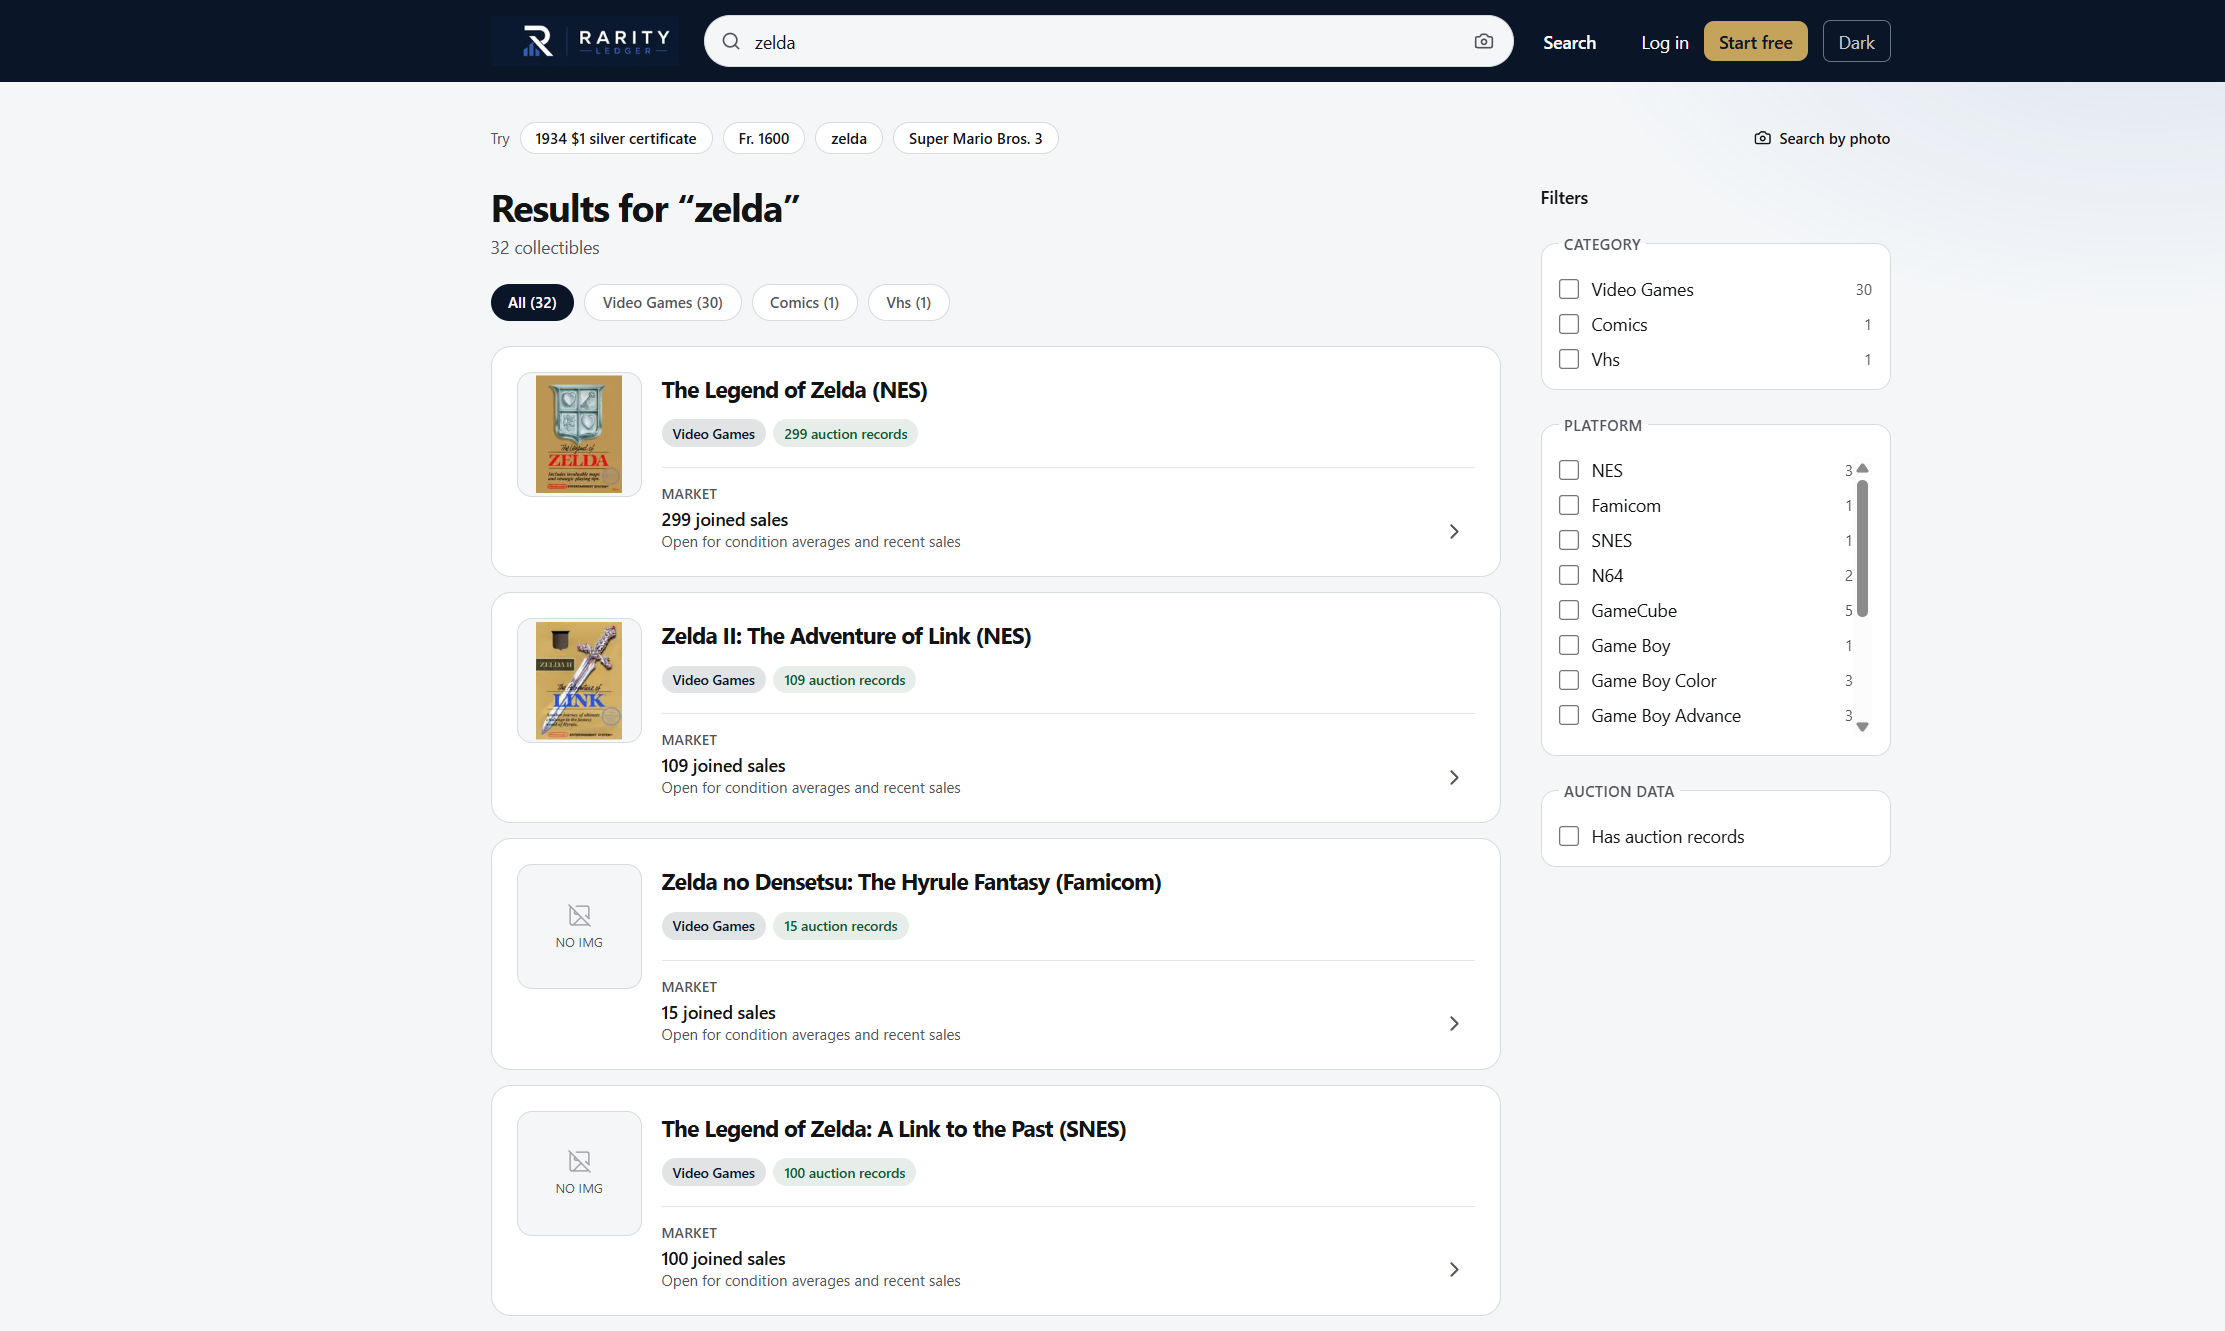This screenshot has height=1331, width=2225.
Task: Click the Platform list scroll-down arrow
Action: (1862, 727)
